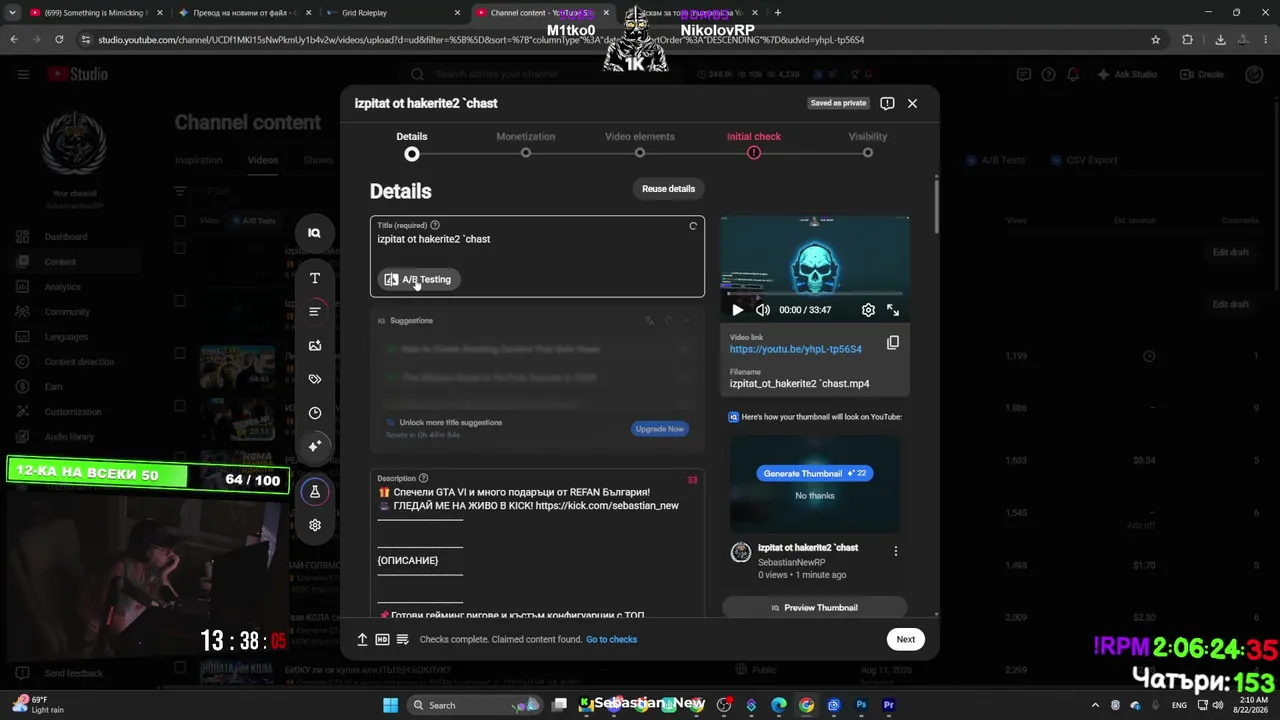The width and height of the screenshot is (1280, 720).
Task: Click the Upgrade Now button
Action: click(x=659, y=429)
